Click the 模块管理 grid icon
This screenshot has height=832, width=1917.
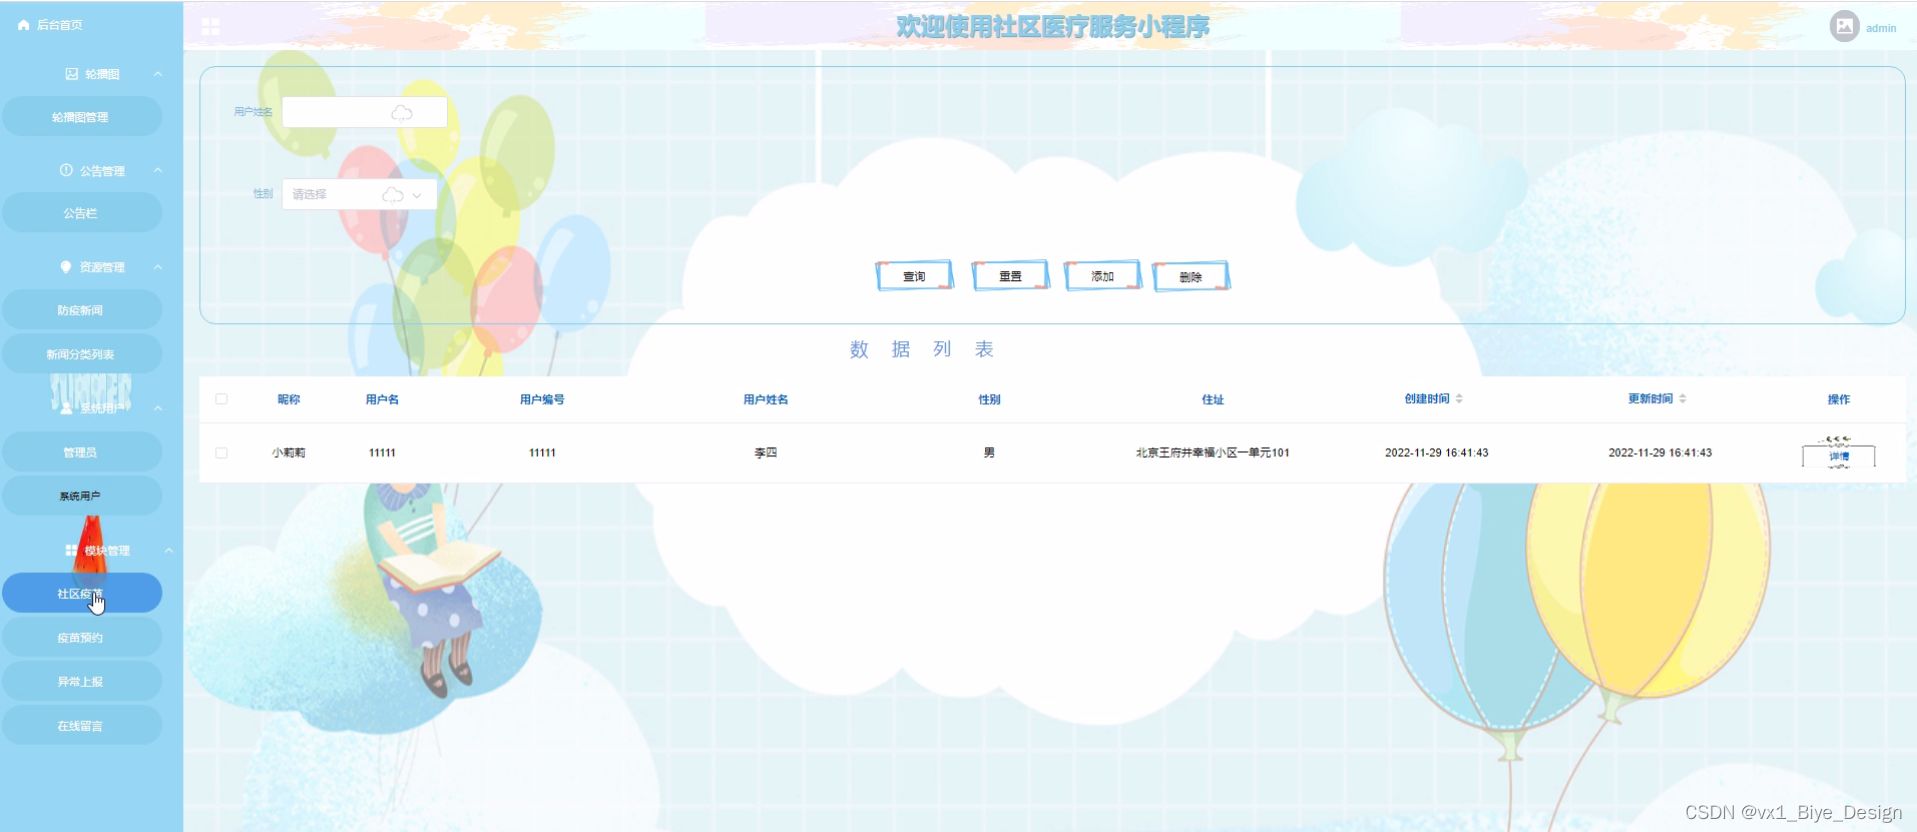pyautogui.click(x=71, y=551)
